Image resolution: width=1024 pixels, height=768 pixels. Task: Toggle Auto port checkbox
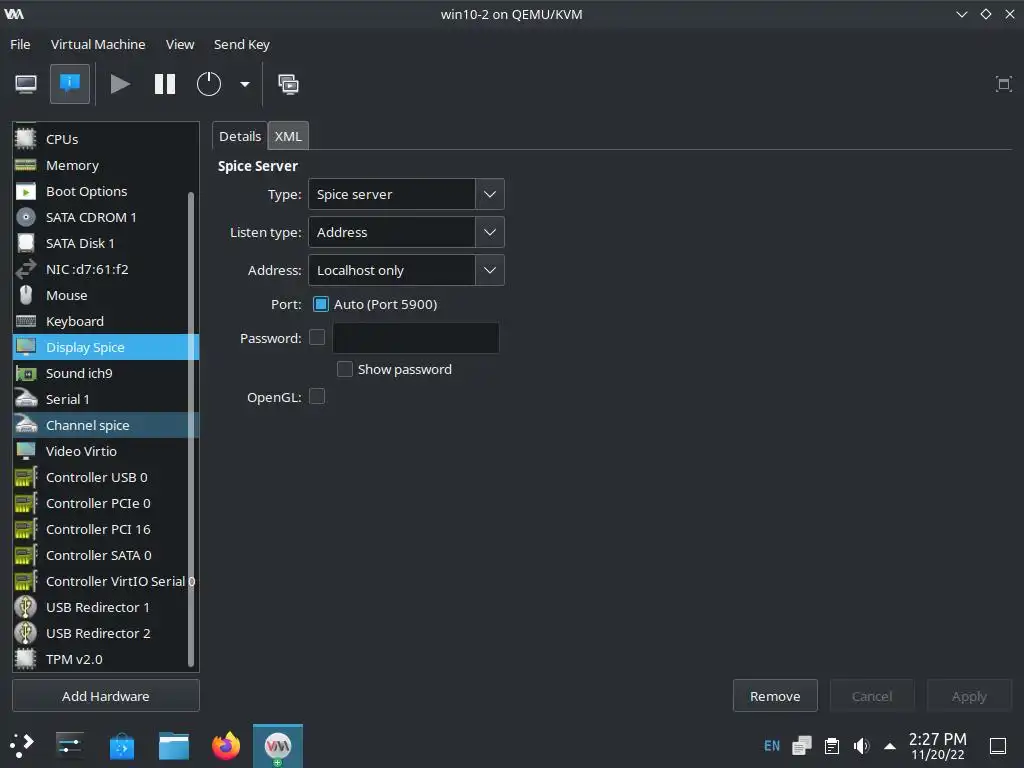tap(321, 304)
